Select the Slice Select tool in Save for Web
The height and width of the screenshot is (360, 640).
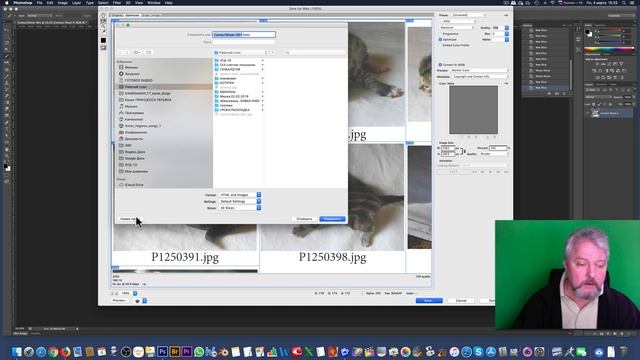pyautogui.click(x=103, y=21)
